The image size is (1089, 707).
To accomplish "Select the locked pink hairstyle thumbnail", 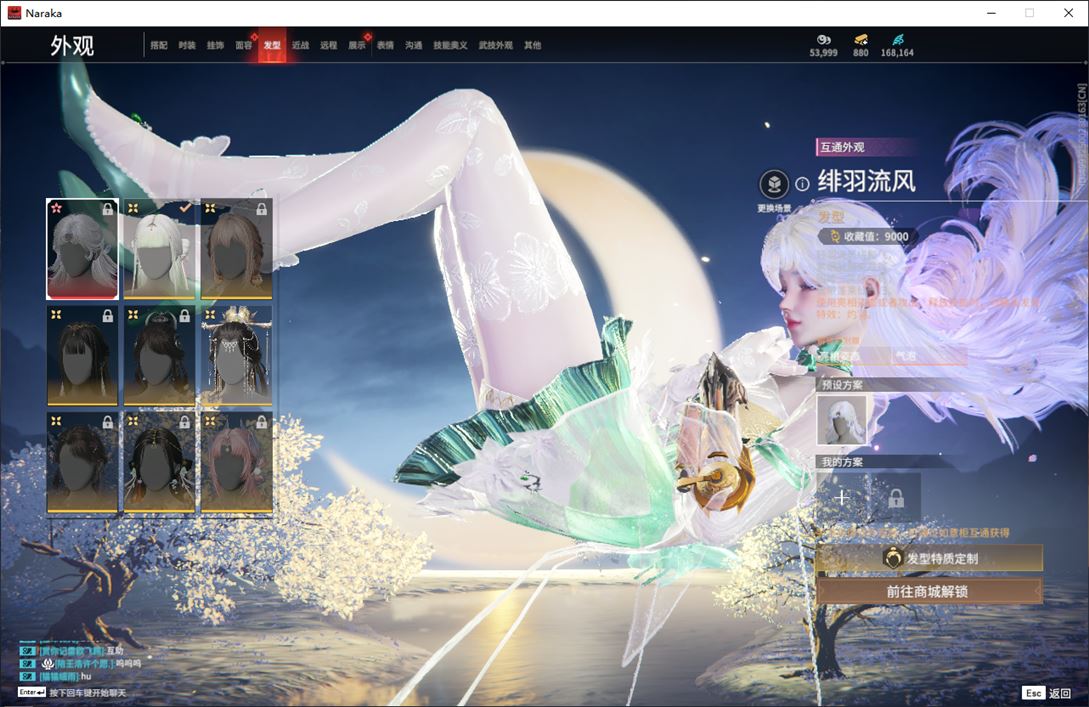I will (x=236, y=463).
